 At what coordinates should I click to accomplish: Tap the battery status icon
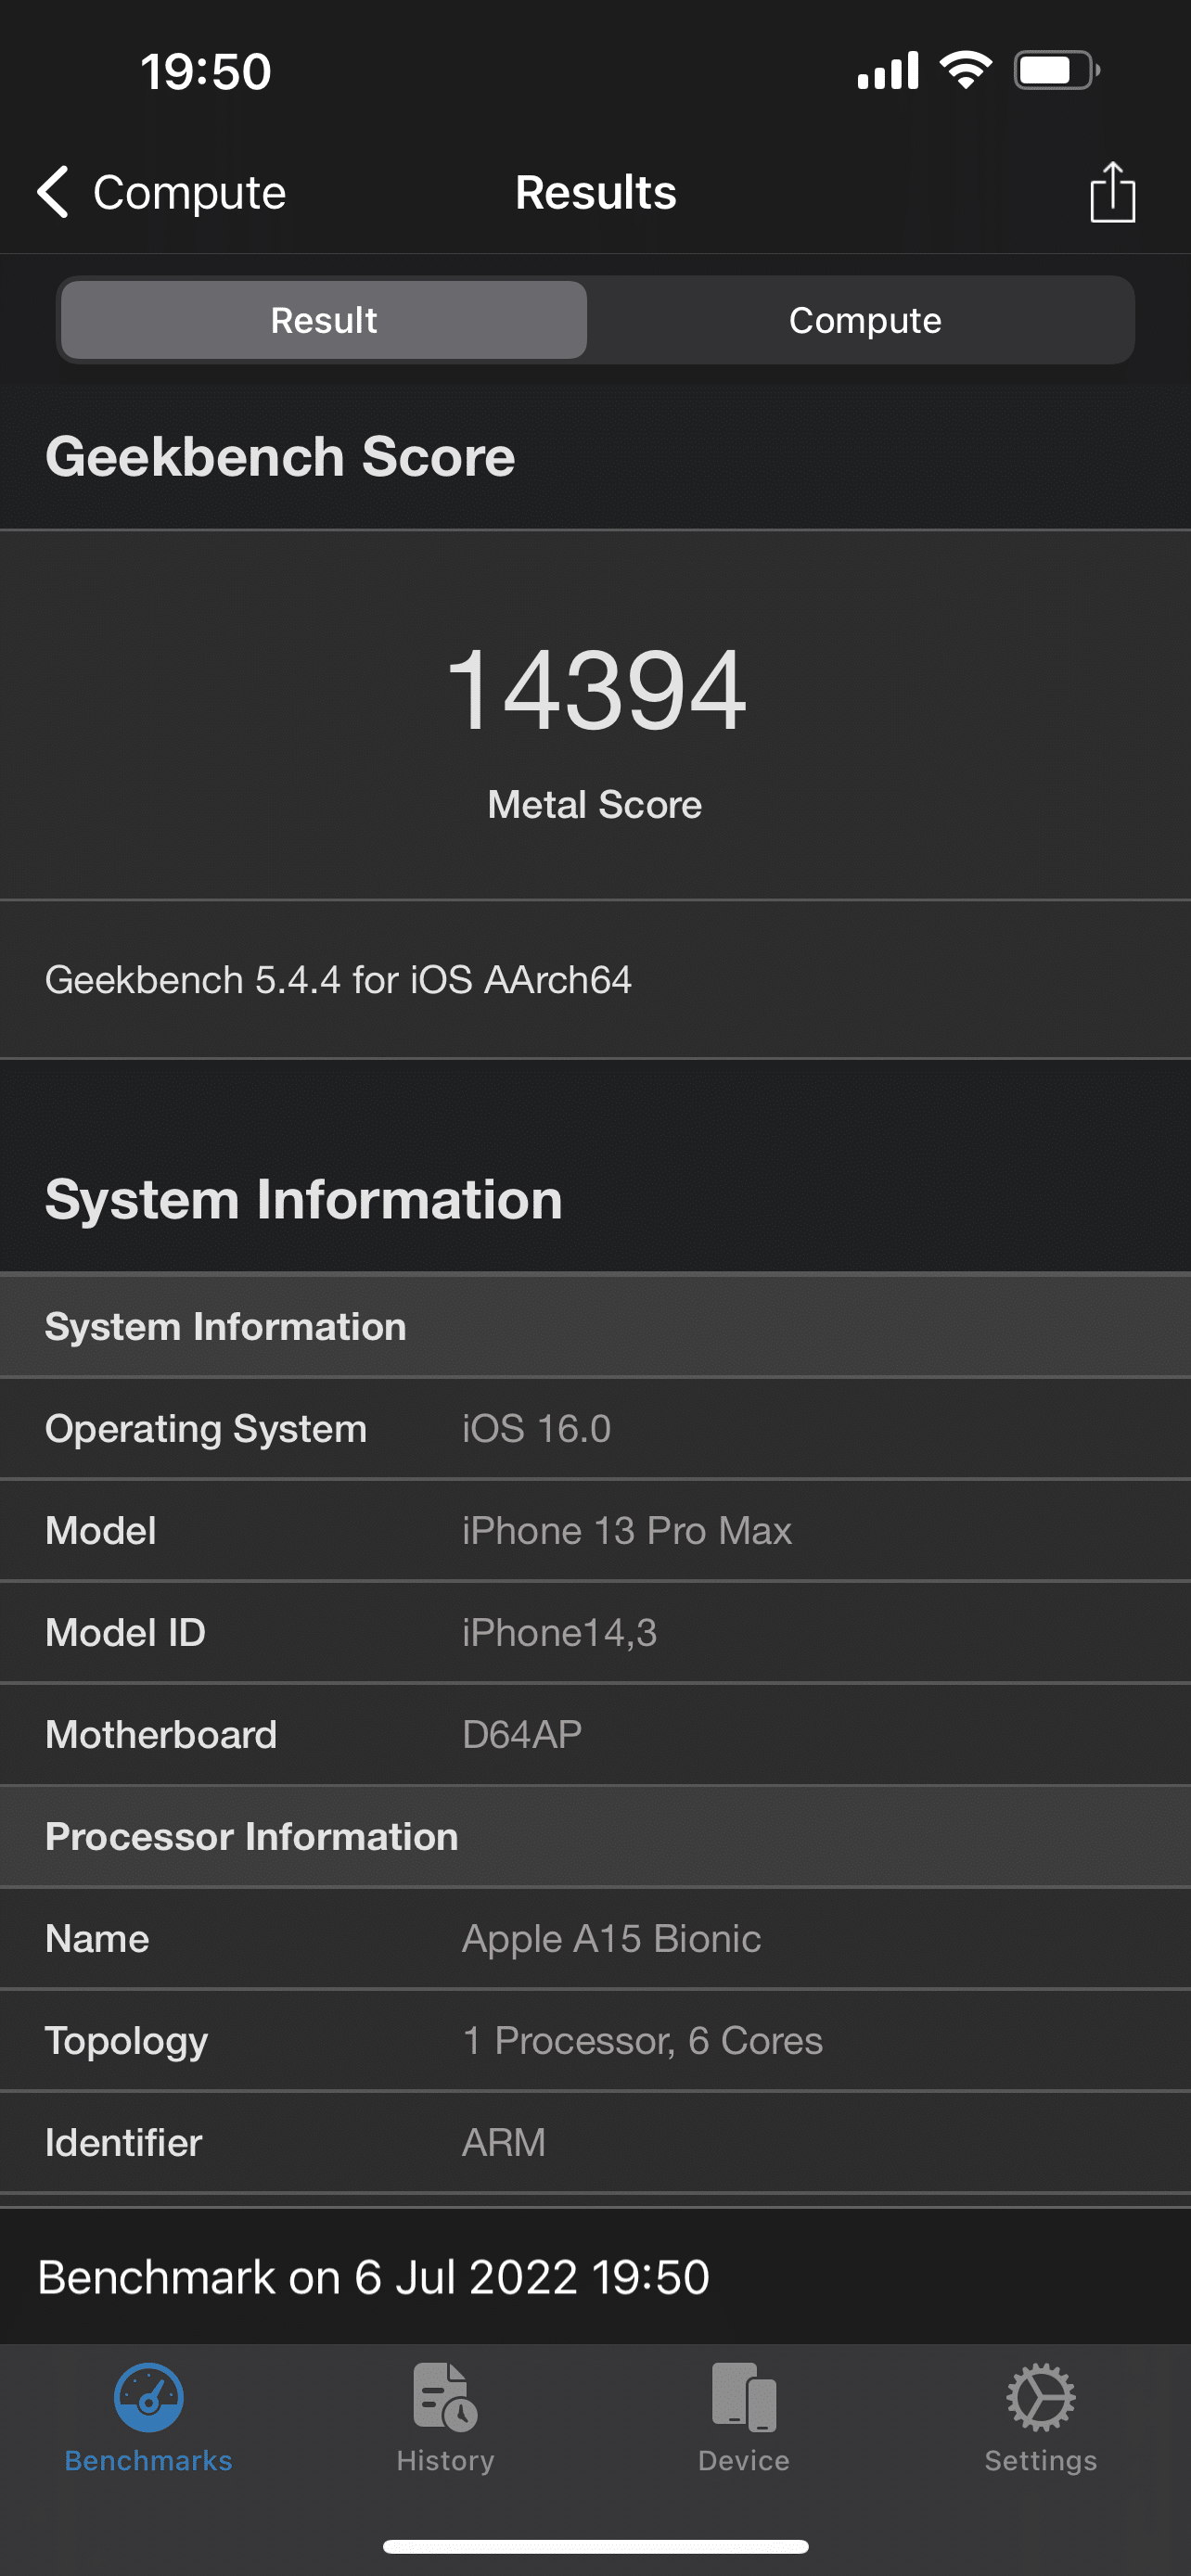[1056, 71]
